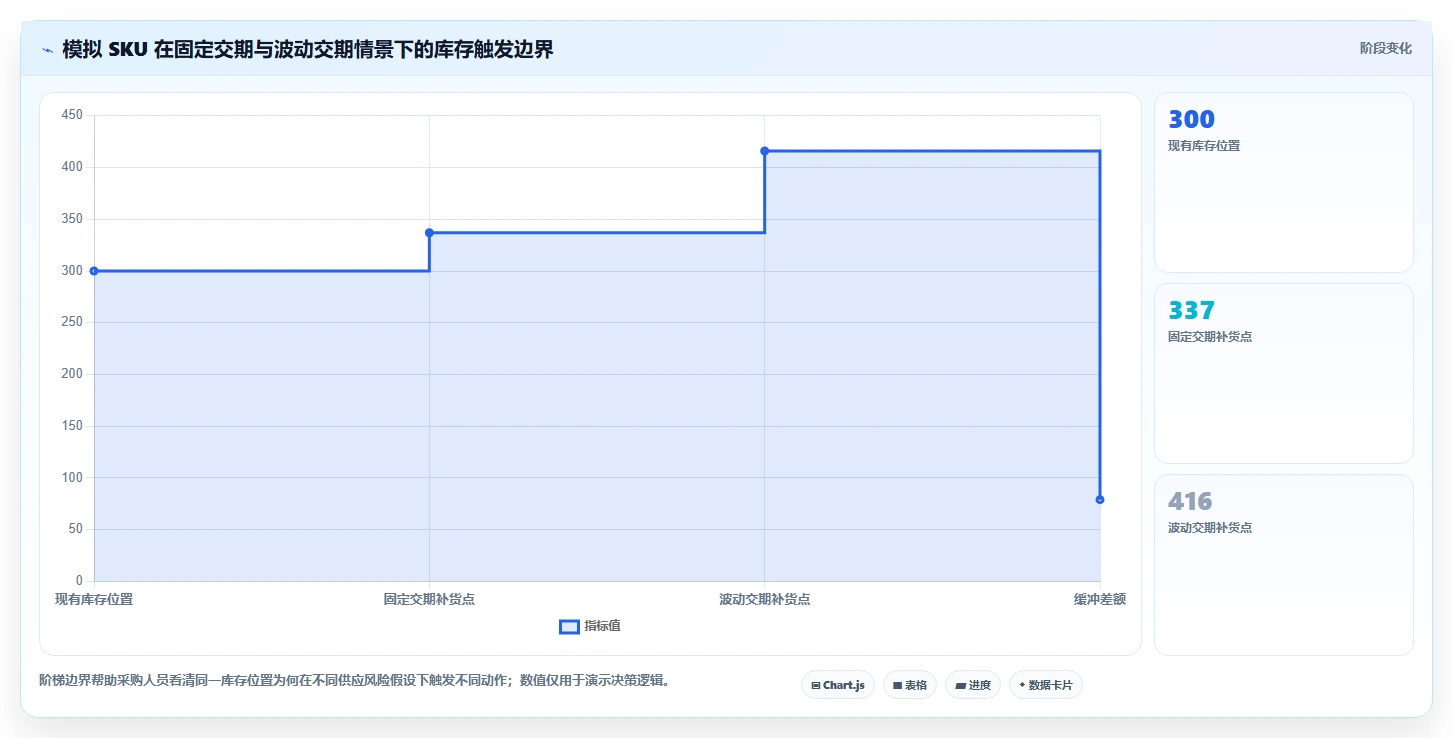
Task: Select the card showing 337 固定交期补货点
Action: (x=1284, y=374)
